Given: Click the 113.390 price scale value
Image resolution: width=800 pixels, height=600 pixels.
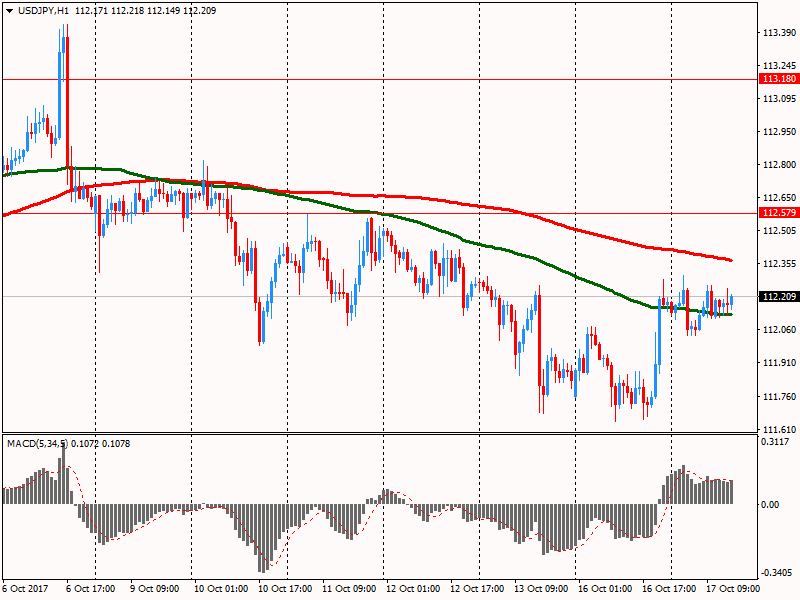Looking at the screenshot, I should click(x=779, y=33).
